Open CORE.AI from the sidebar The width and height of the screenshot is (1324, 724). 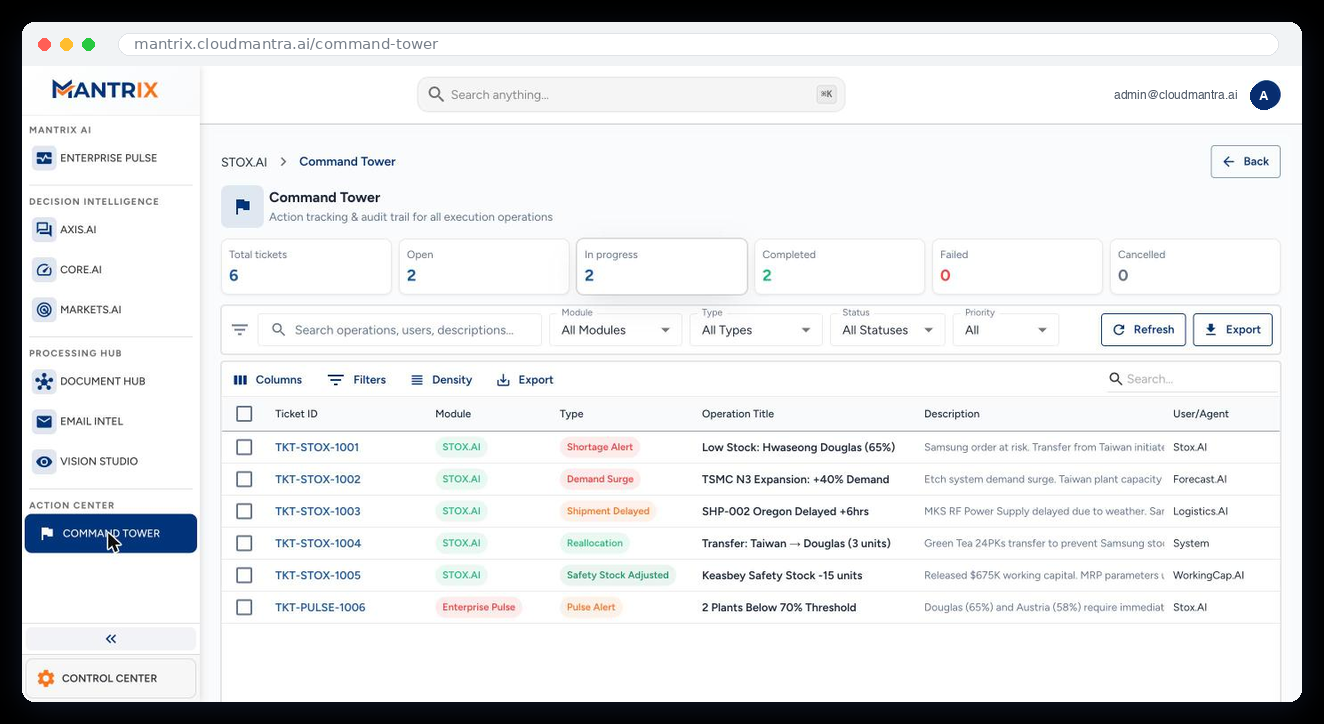coord(111,270)
